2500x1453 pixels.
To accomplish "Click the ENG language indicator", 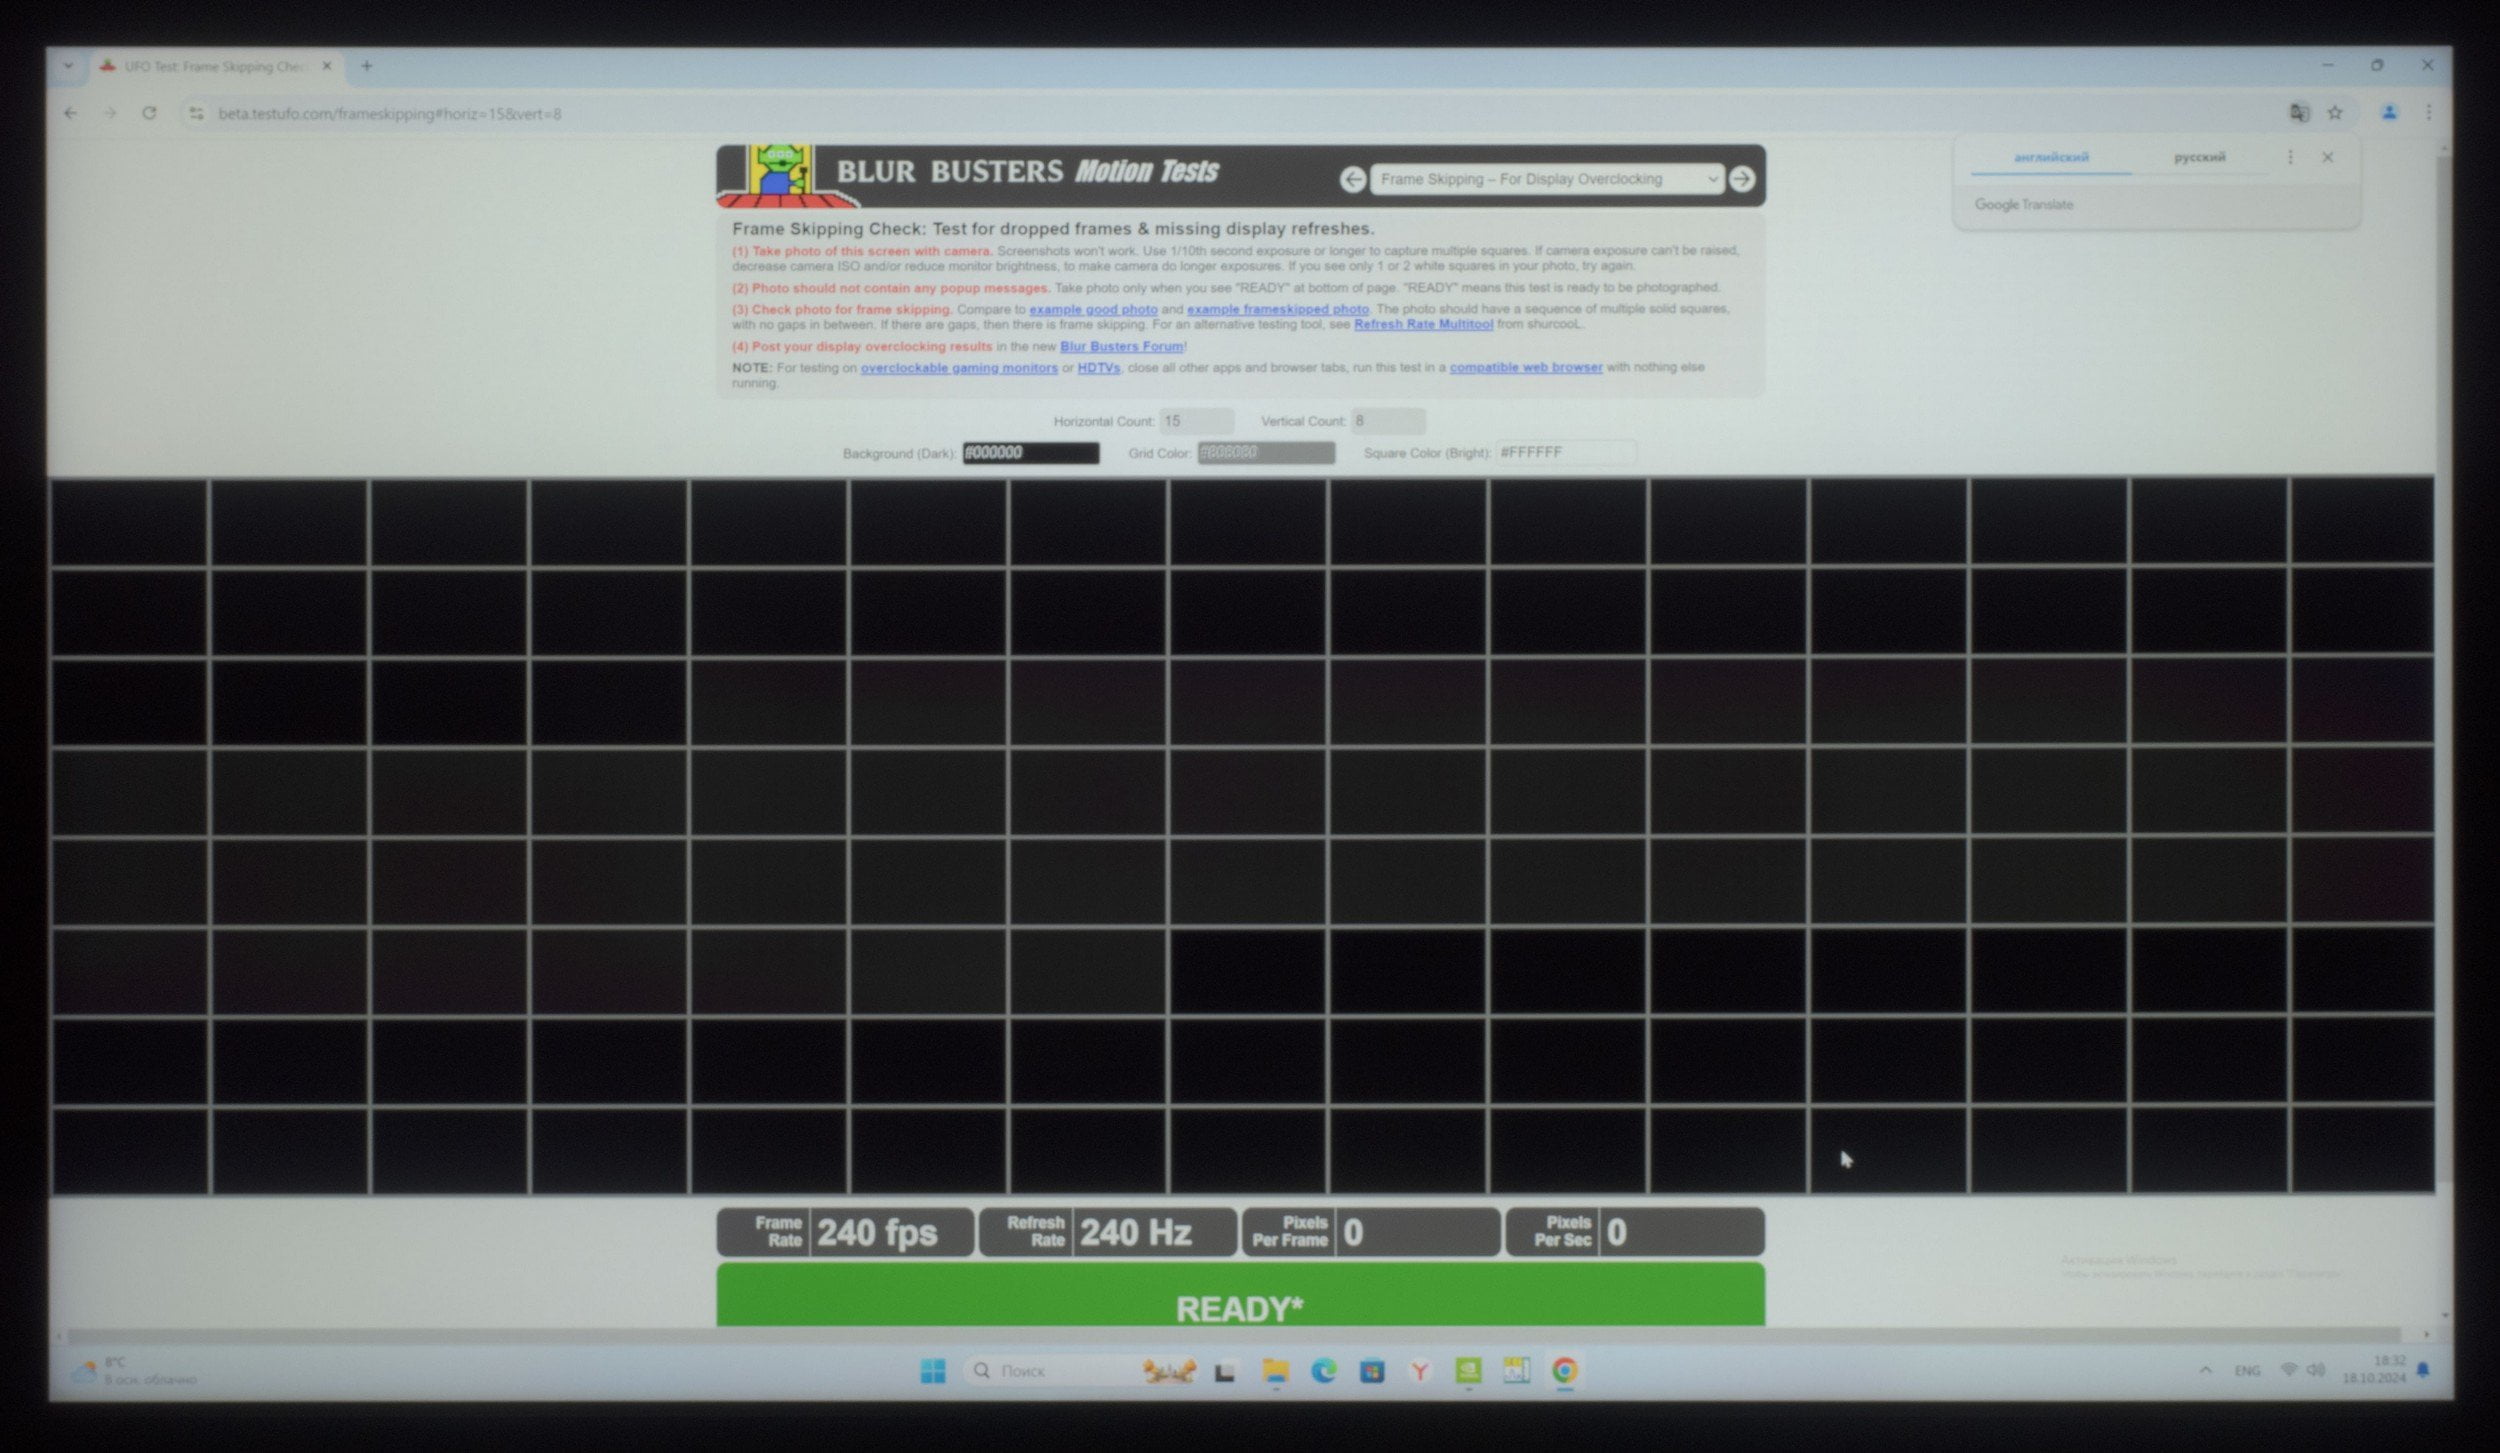I will (x=2247, y=1372).
